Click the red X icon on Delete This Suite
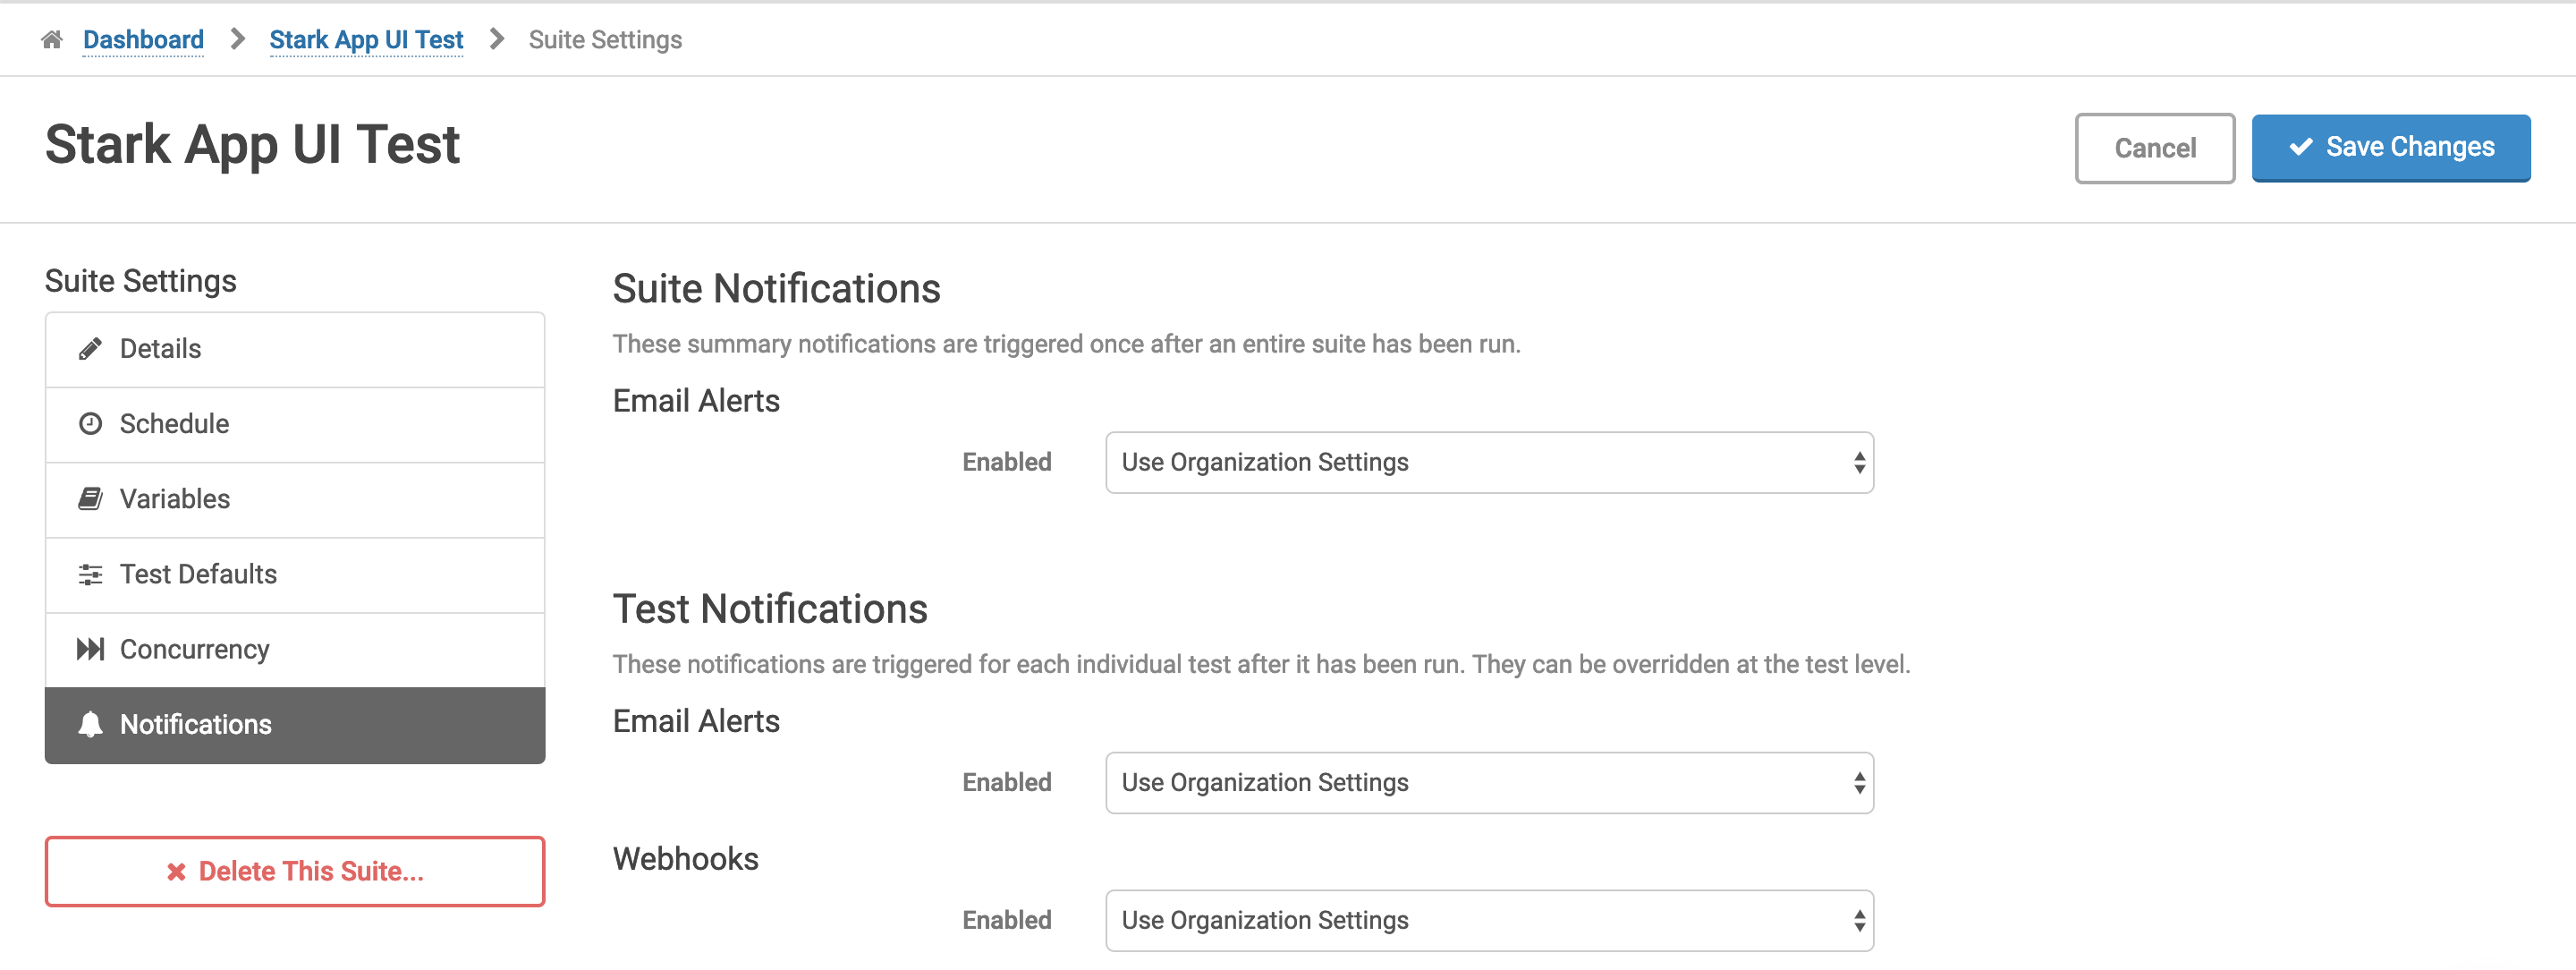This screenshot has width=2576, height=970. pos(176,872)
